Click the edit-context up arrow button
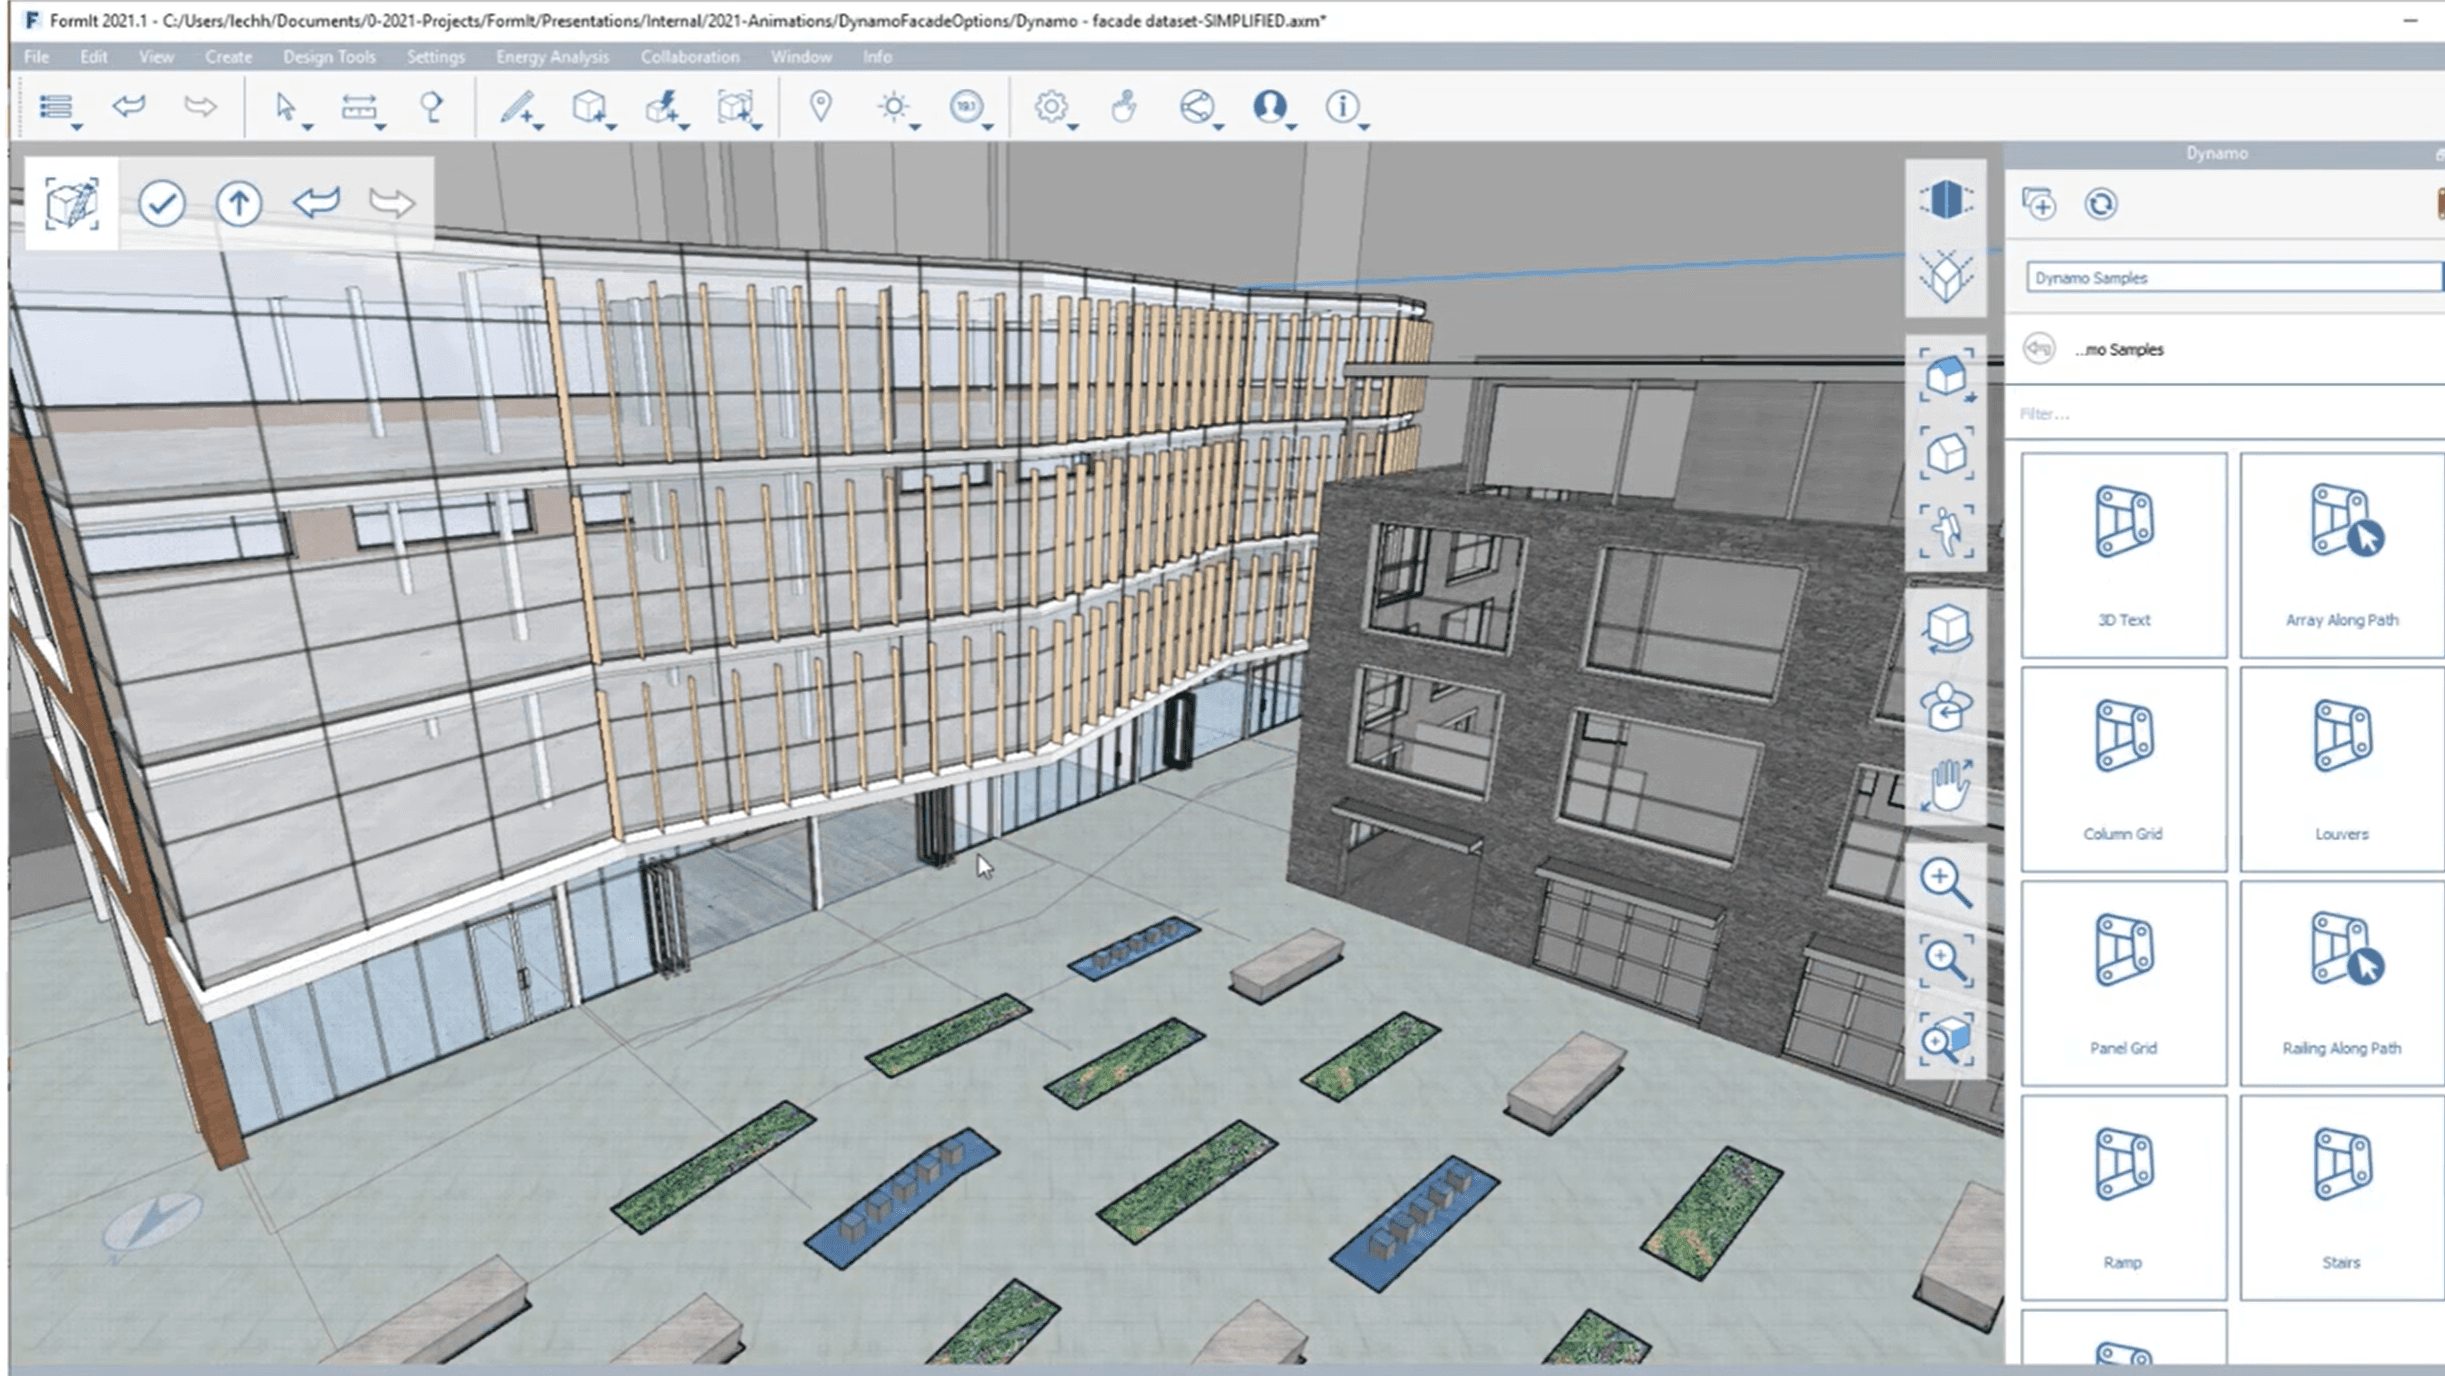This screenshot has height=1376, width=2445. (239, 204)
